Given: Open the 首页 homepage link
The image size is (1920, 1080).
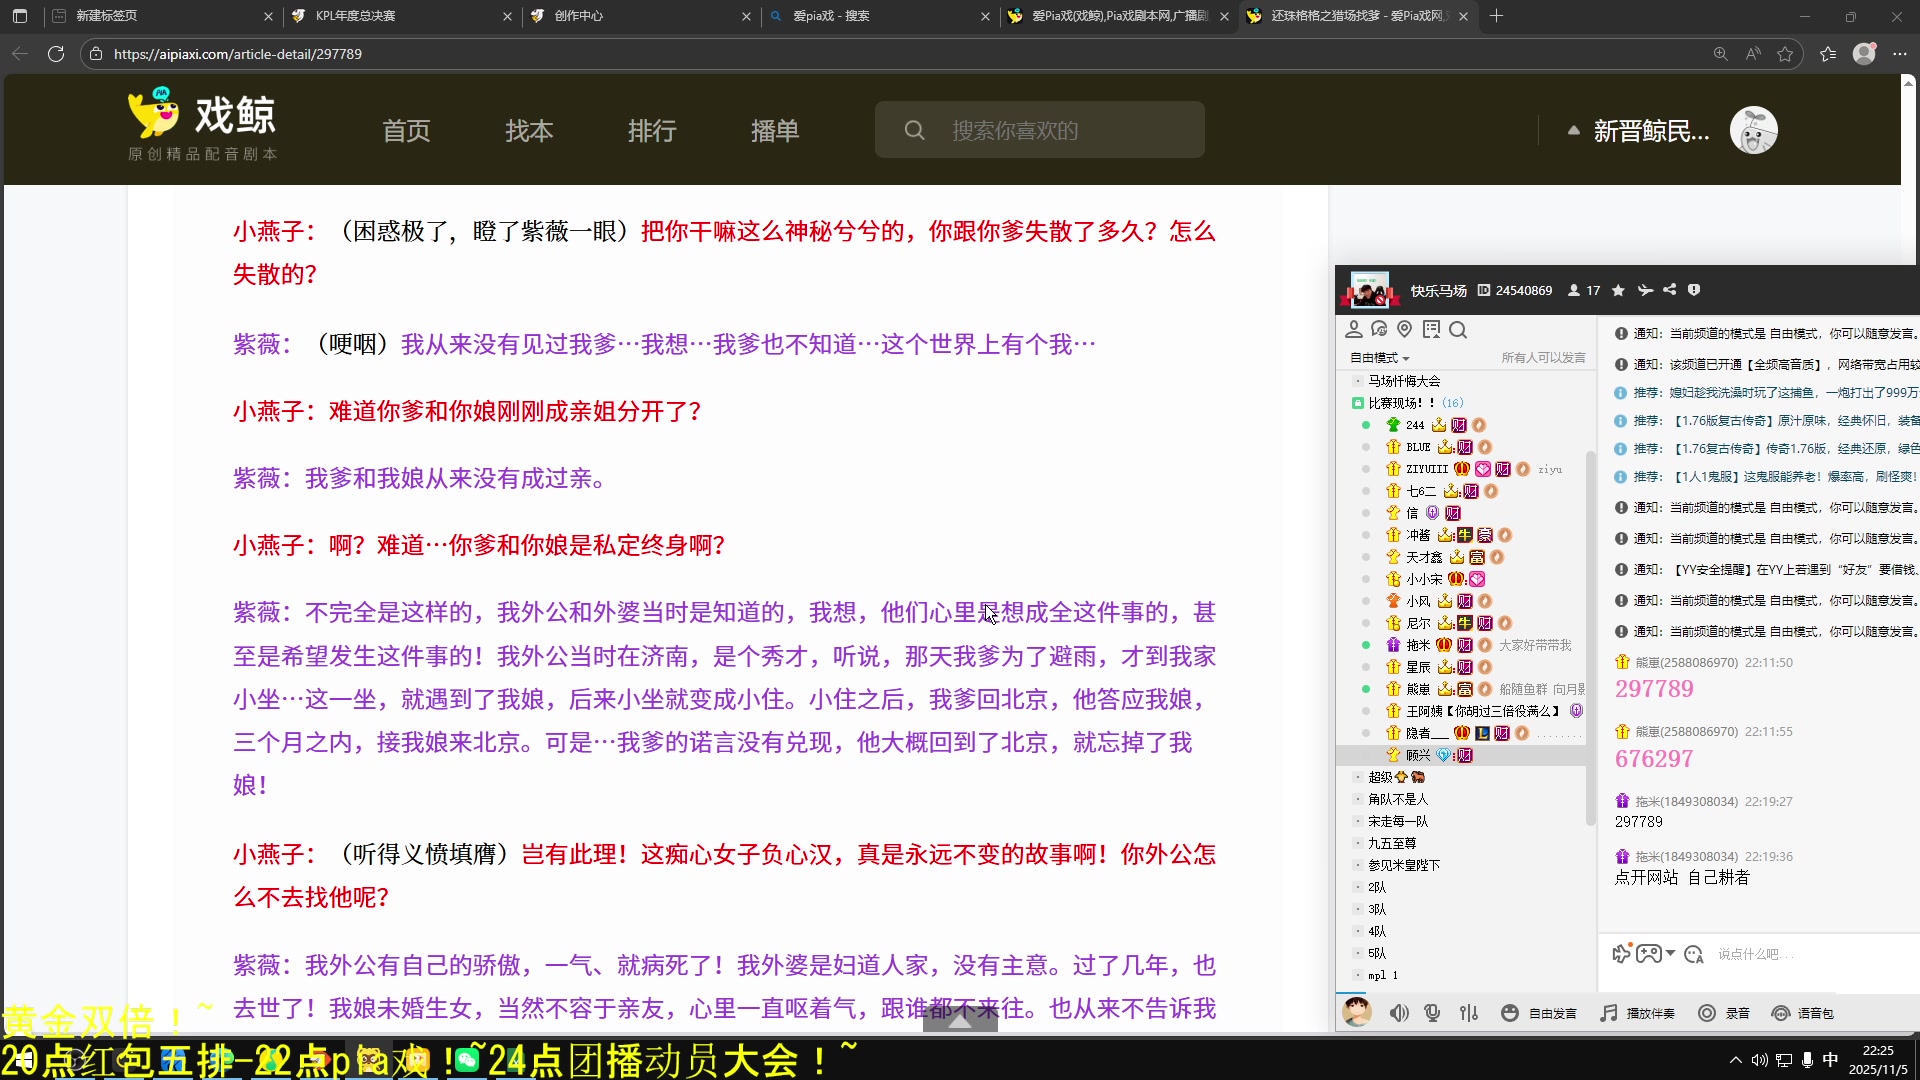Looking at the screenshot, I should coord(406,130).
